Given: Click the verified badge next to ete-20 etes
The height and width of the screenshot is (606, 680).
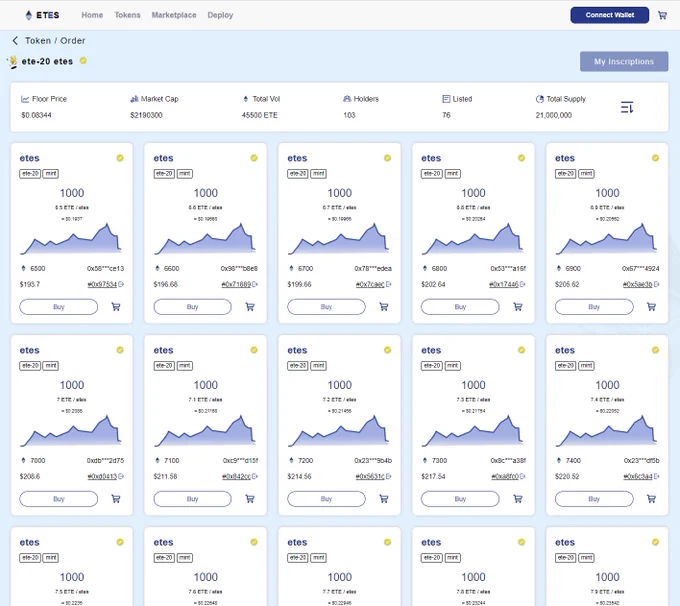Looking at the screenshot, I should 83,61.
